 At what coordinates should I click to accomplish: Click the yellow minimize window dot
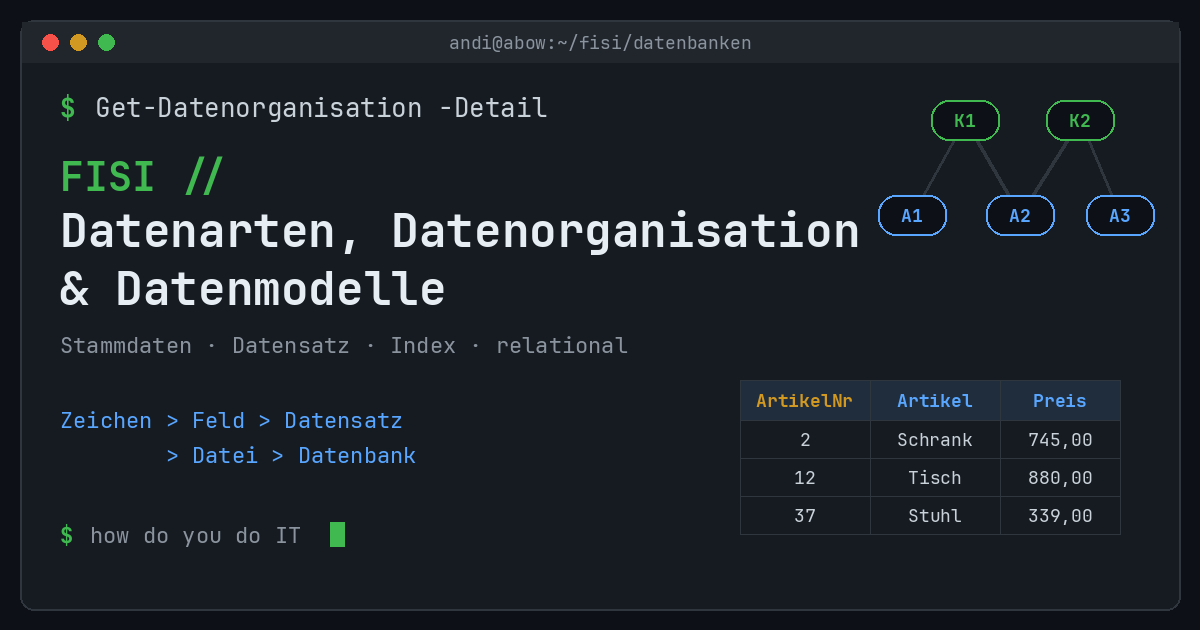[x=78, y=42]
